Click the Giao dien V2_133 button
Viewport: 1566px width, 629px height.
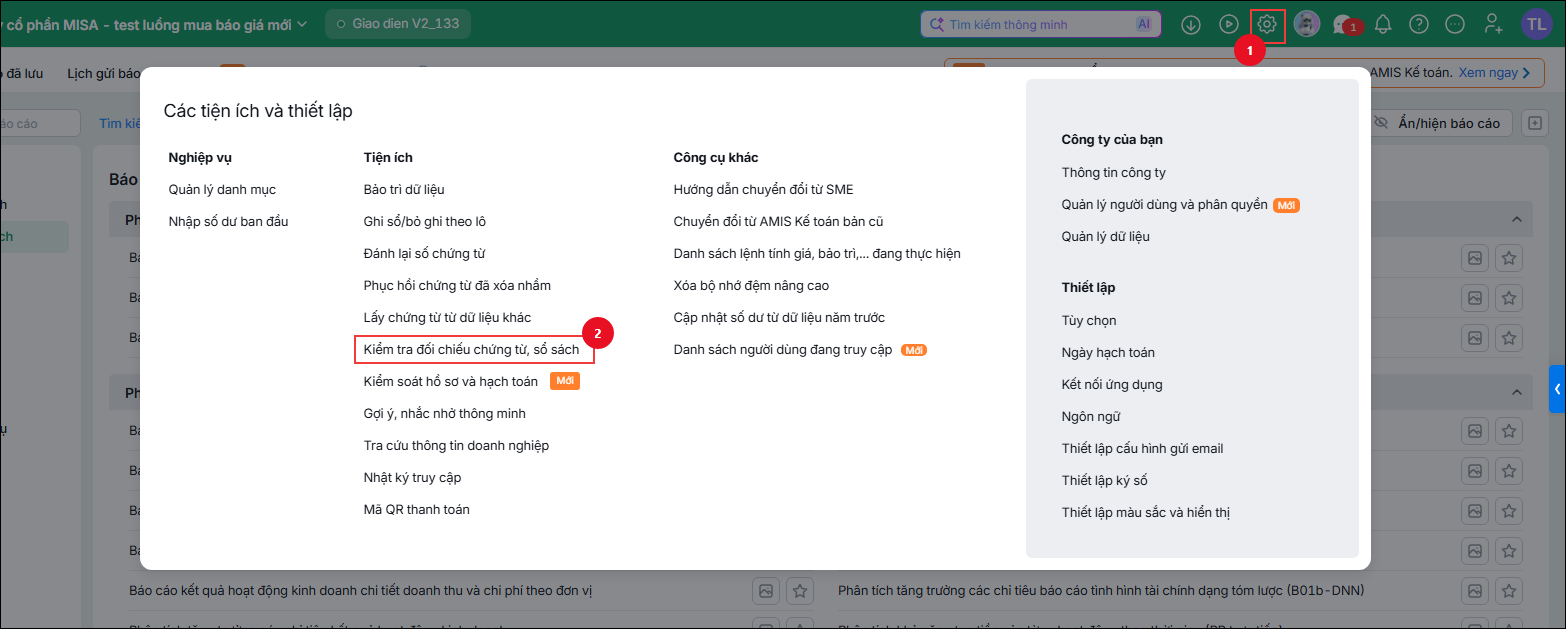tap(398, 24)
